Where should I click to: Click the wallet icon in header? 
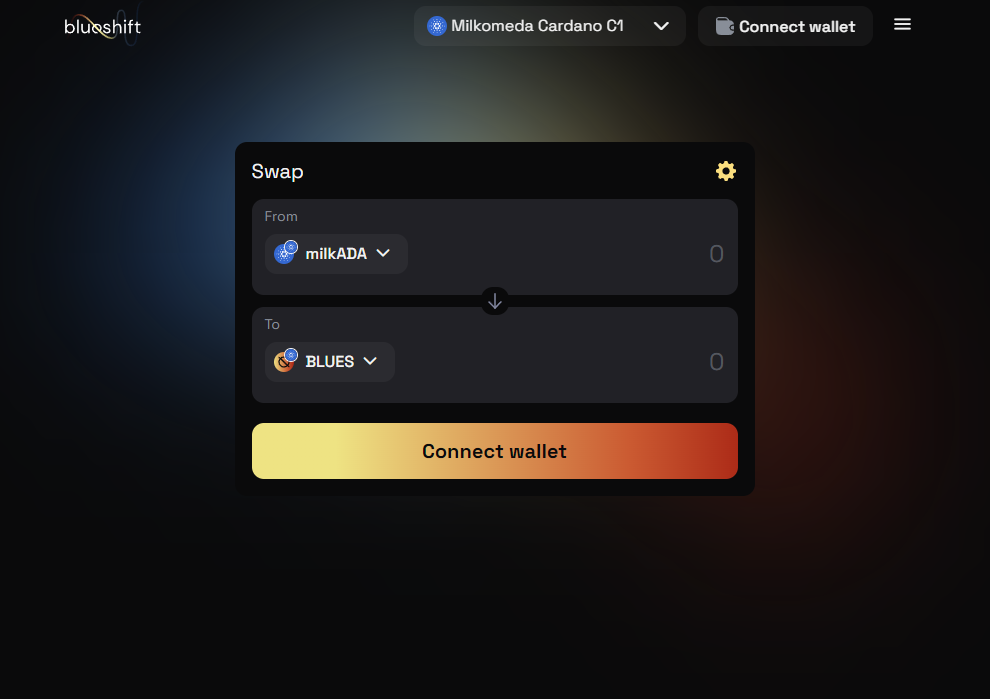724,26
